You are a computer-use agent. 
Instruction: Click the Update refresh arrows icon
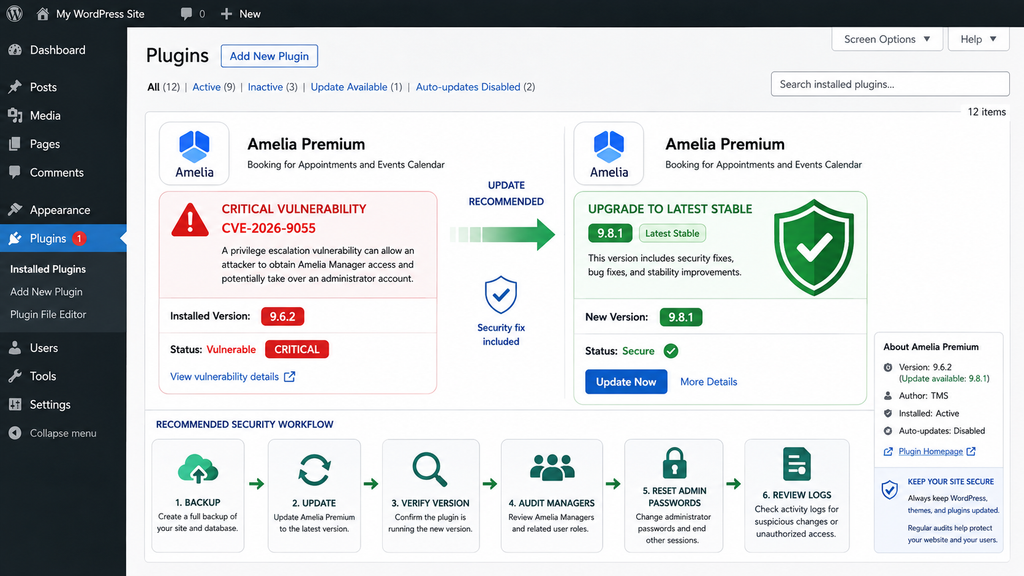[314, 470]
